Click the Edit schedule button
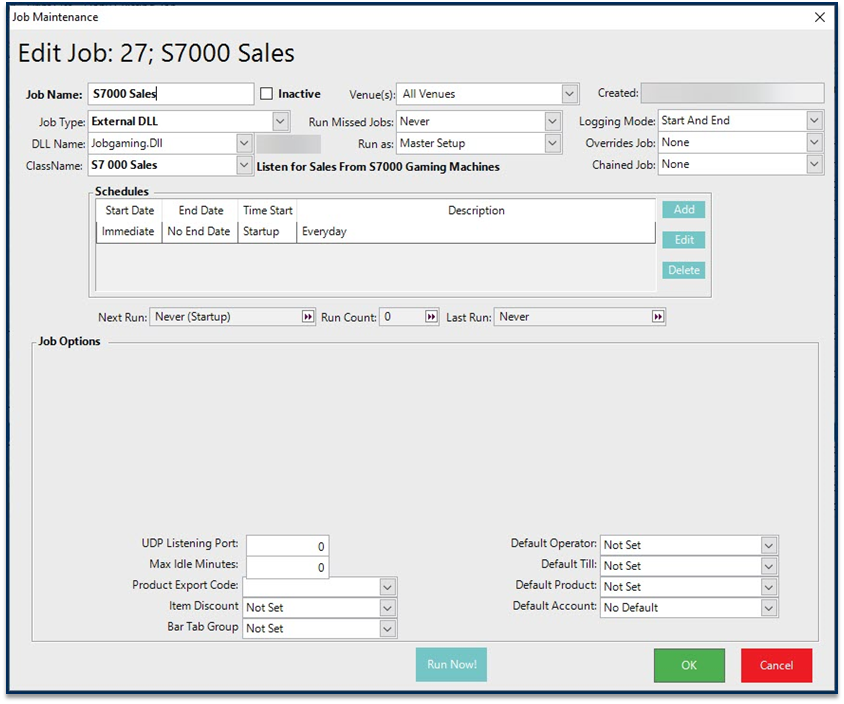Image resolution: width=844 pixels, height=704 pixels. click(x=684, y=240)
